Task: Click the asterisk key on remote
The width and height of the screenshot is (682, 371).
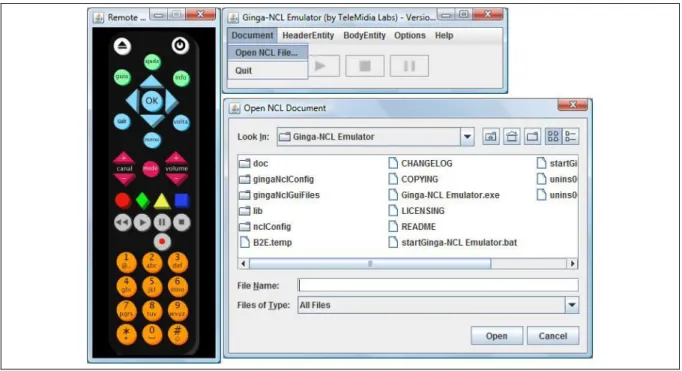Action: pos(127,334)
